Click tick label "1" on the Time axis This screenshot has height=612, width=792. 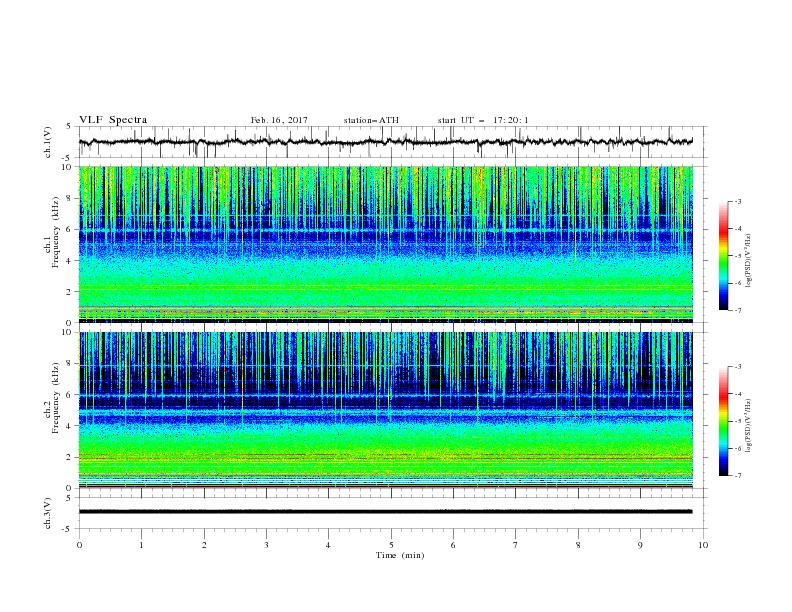tap(141, 545)
